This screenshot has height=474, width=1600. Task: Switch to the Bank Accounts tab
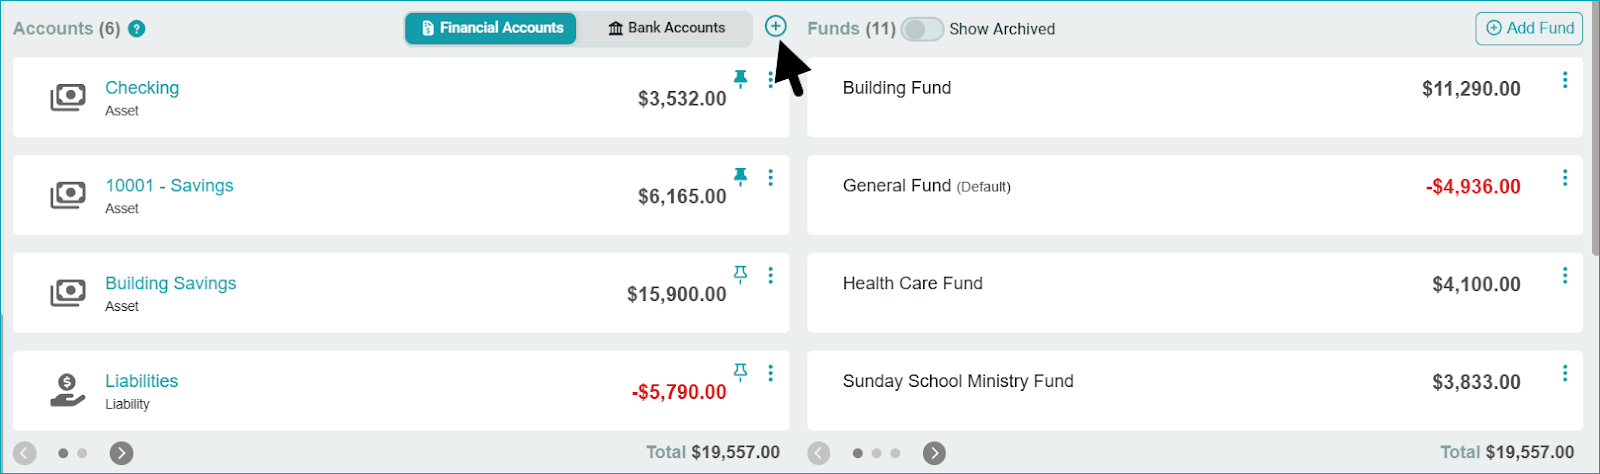(x=666, y=28)
